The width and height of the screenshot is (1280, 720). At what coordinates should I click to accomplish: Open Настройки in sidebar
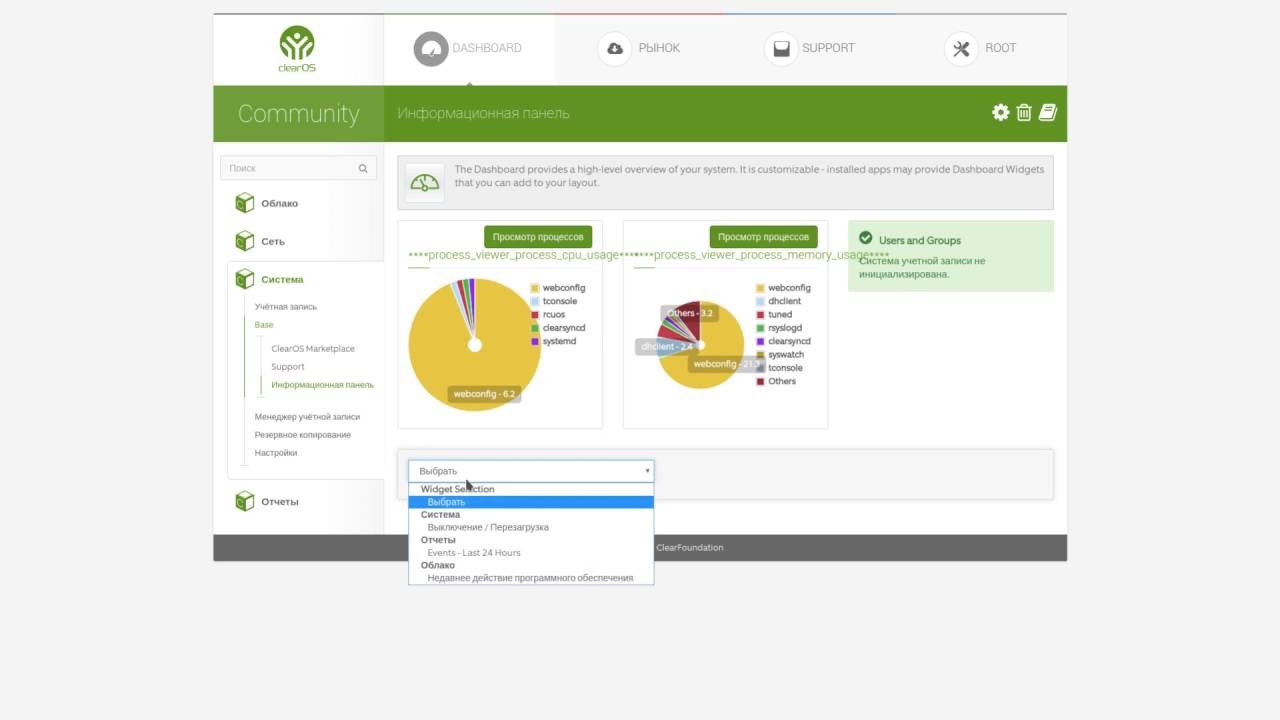pyautogui.click(x=276, y=453)
